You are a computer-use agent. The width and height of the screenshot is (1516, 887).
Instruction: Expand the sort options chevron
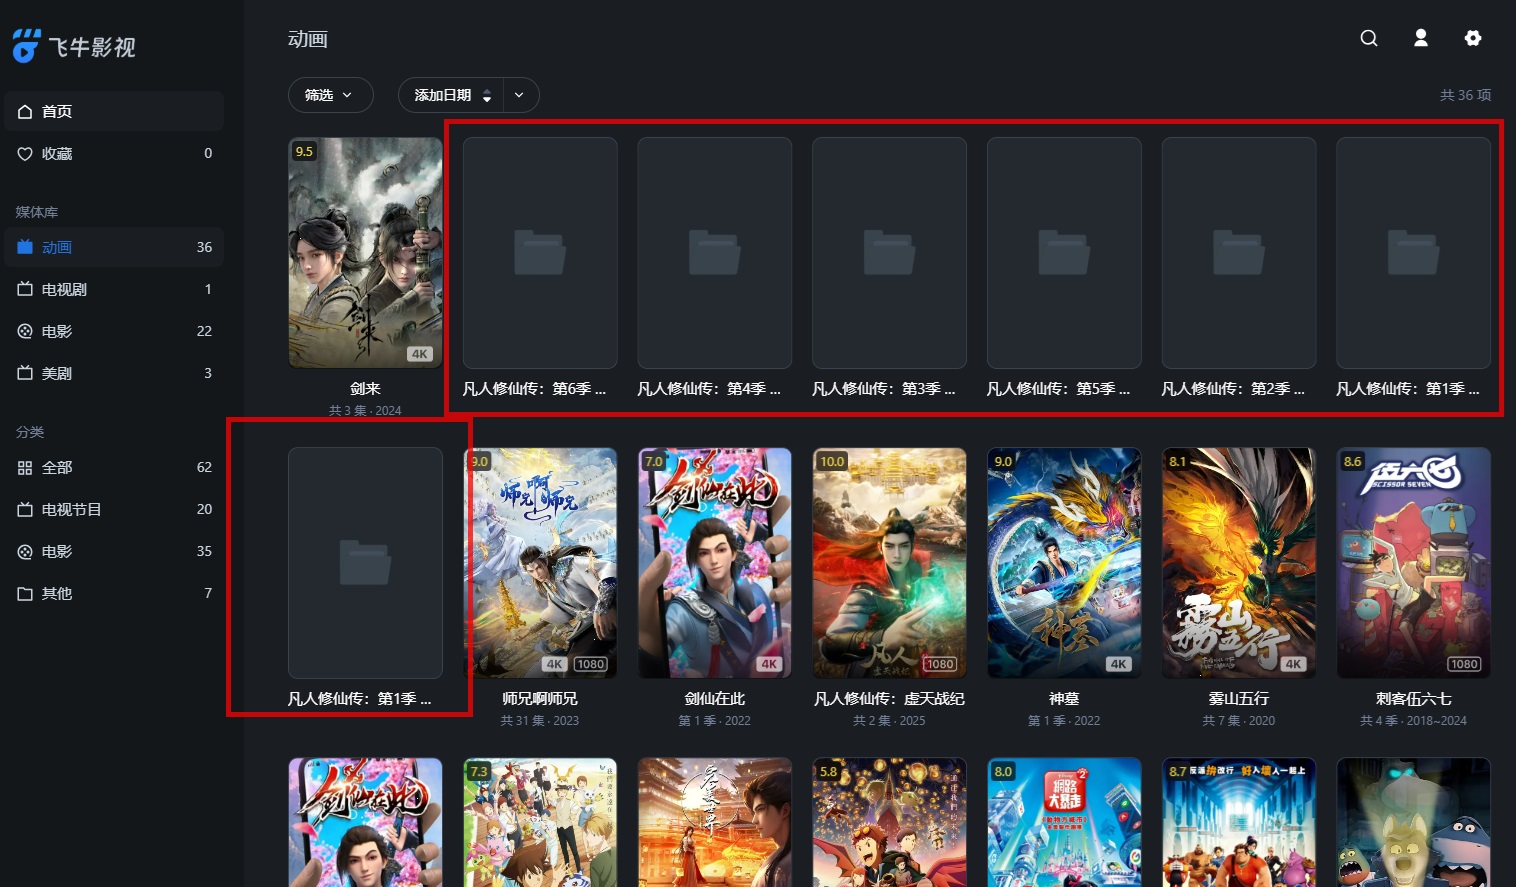click(520, 95)
